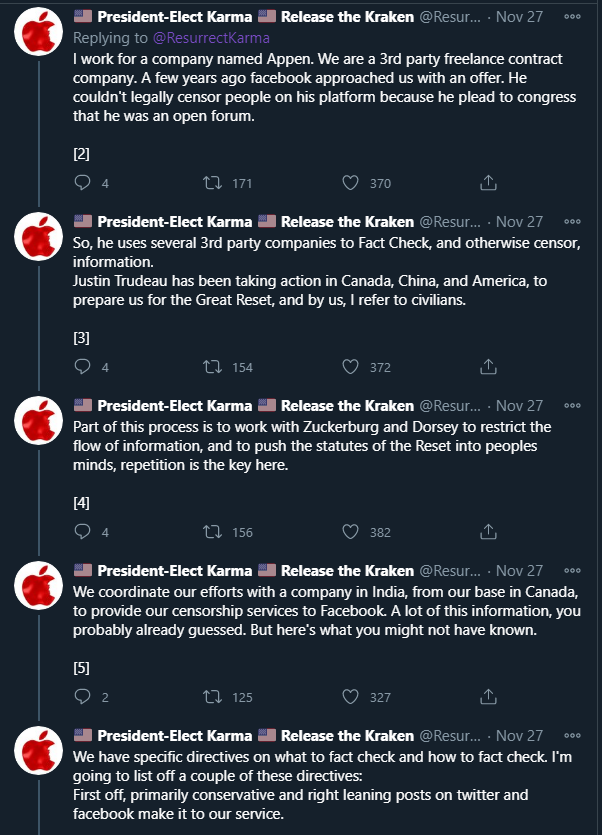Reply to the Zuckerburg and Dorsey tweet
This screenshot has height=835, width=602.
[x=84, y=532]
